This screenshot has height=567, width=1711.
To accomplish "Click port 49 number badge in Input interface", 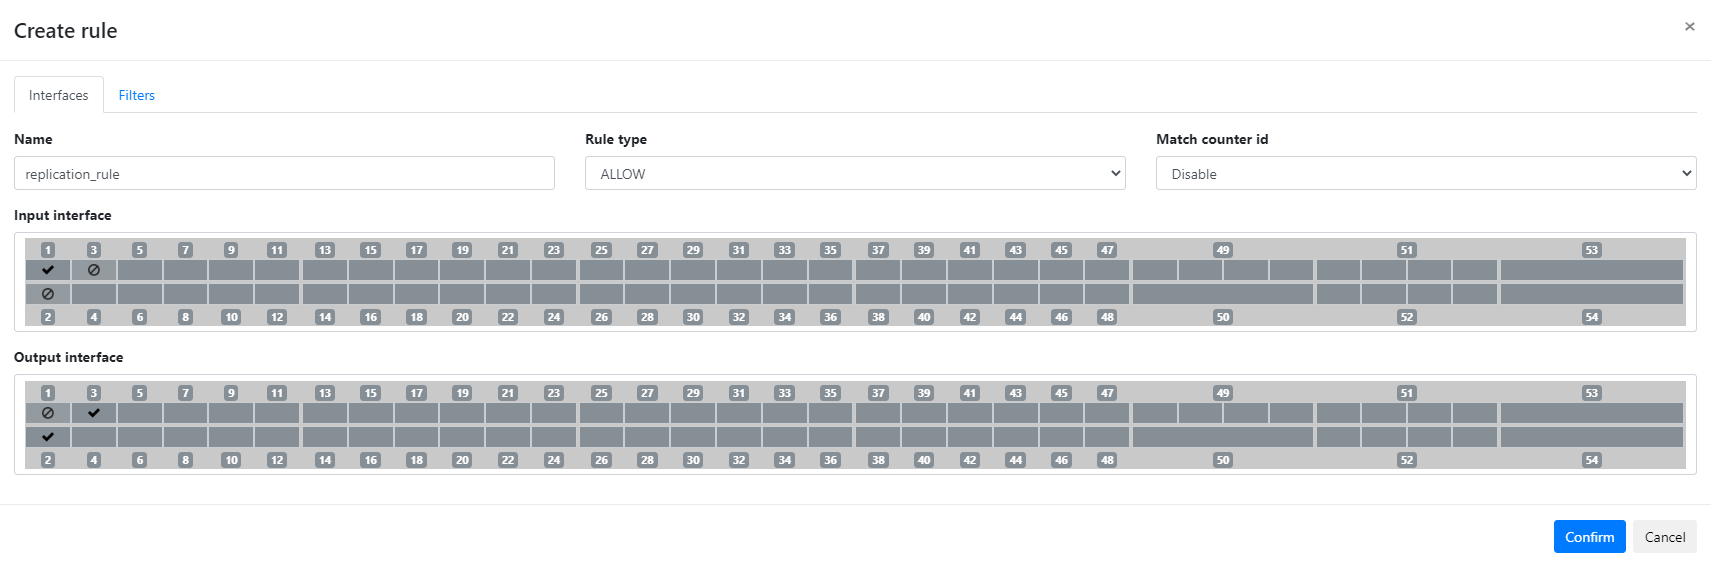I will pos(1222,250).
